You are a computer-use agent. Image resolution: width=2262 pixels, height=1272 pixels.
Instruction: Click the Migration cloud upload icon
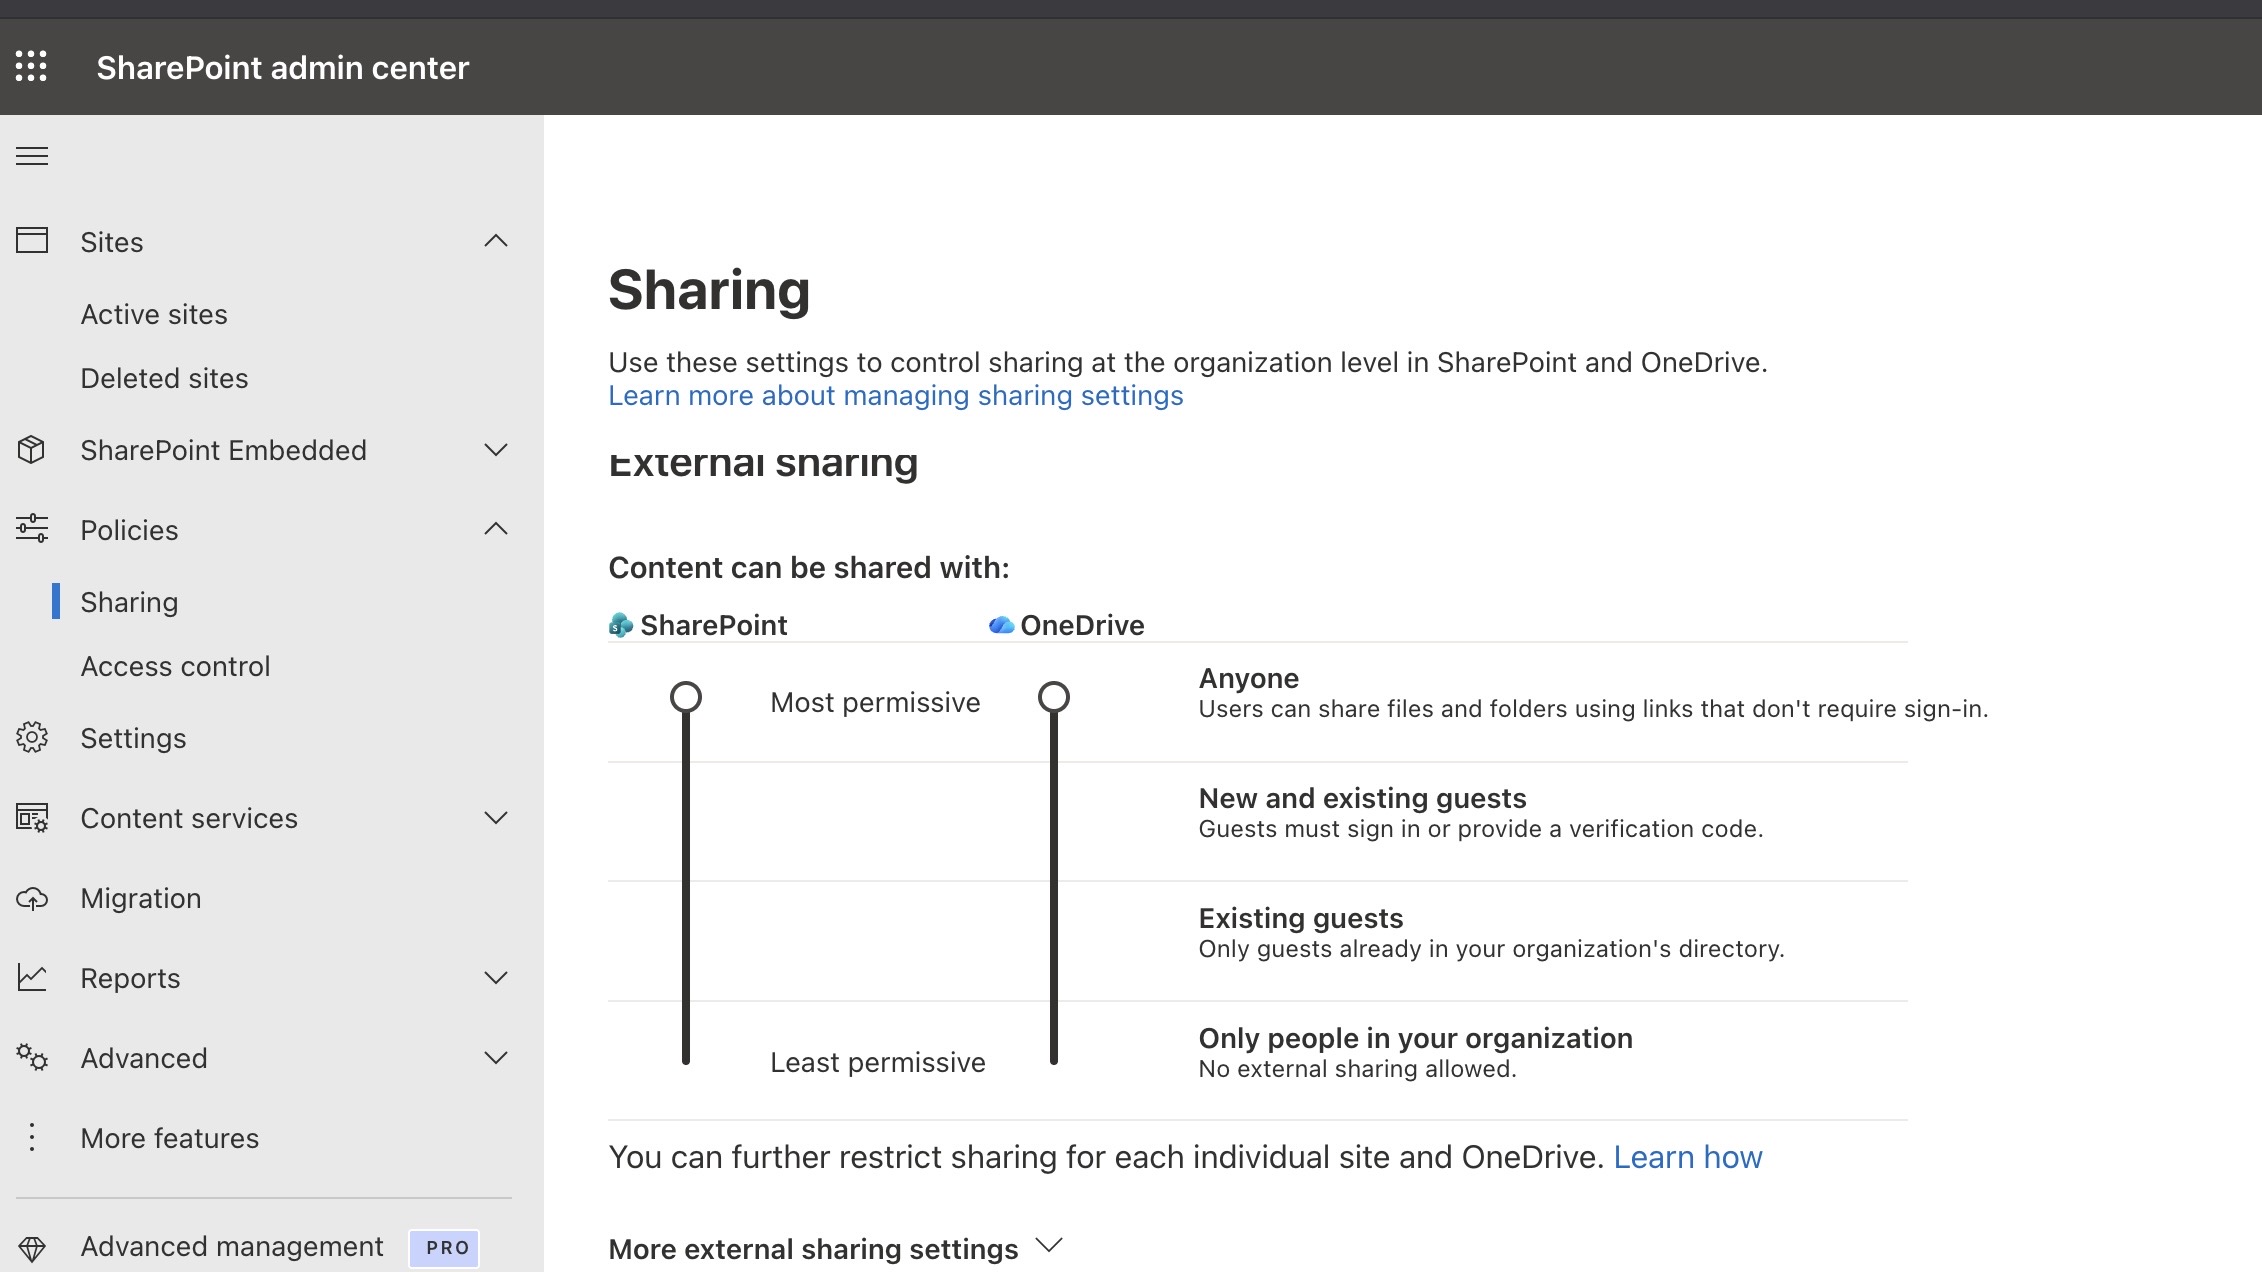(32, 898)
